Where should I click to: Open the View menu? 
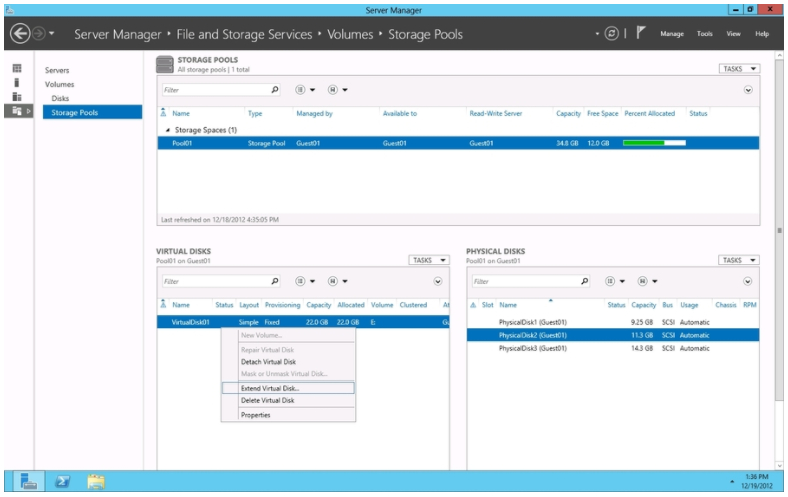point(733,34)
